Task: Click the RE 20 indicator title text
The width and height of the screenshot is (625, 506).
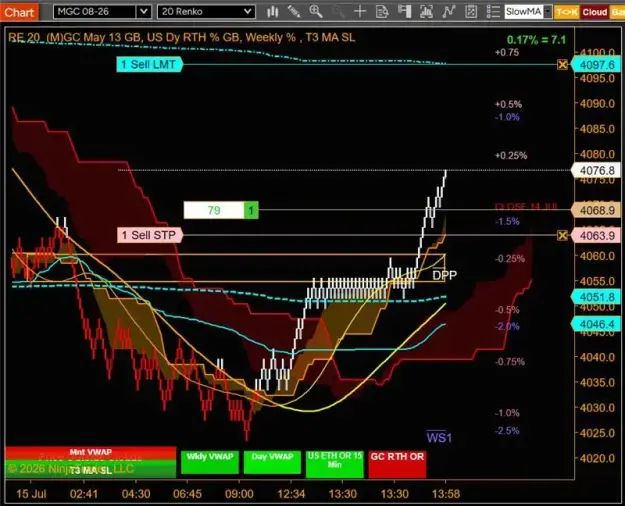Action: pos(181,37)
